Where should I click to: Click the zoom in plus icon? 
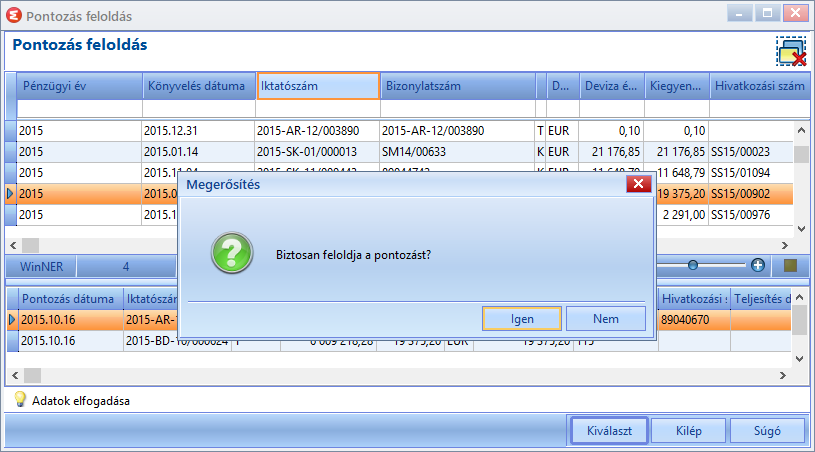pyautogui.click(x=758, y=265)
